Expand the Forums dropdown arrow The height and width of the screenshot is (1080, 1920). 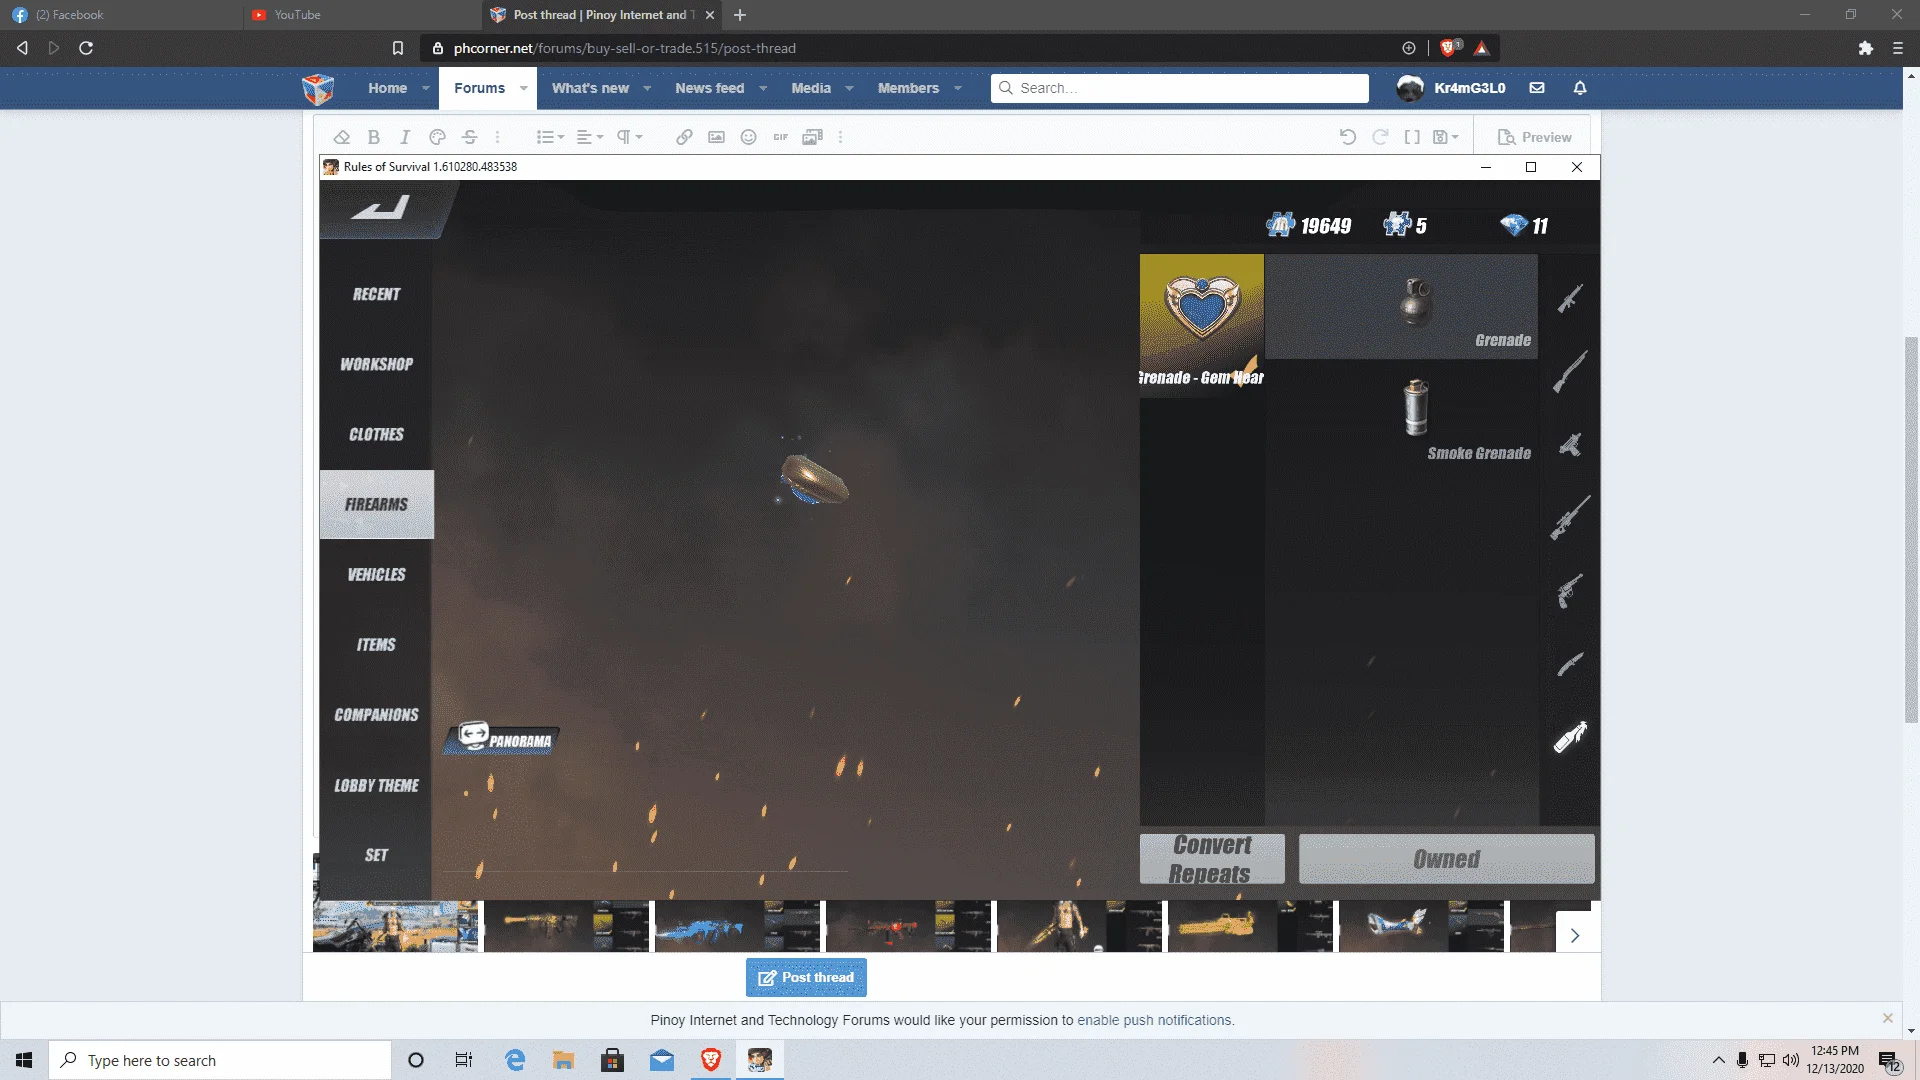pos(524,88)
